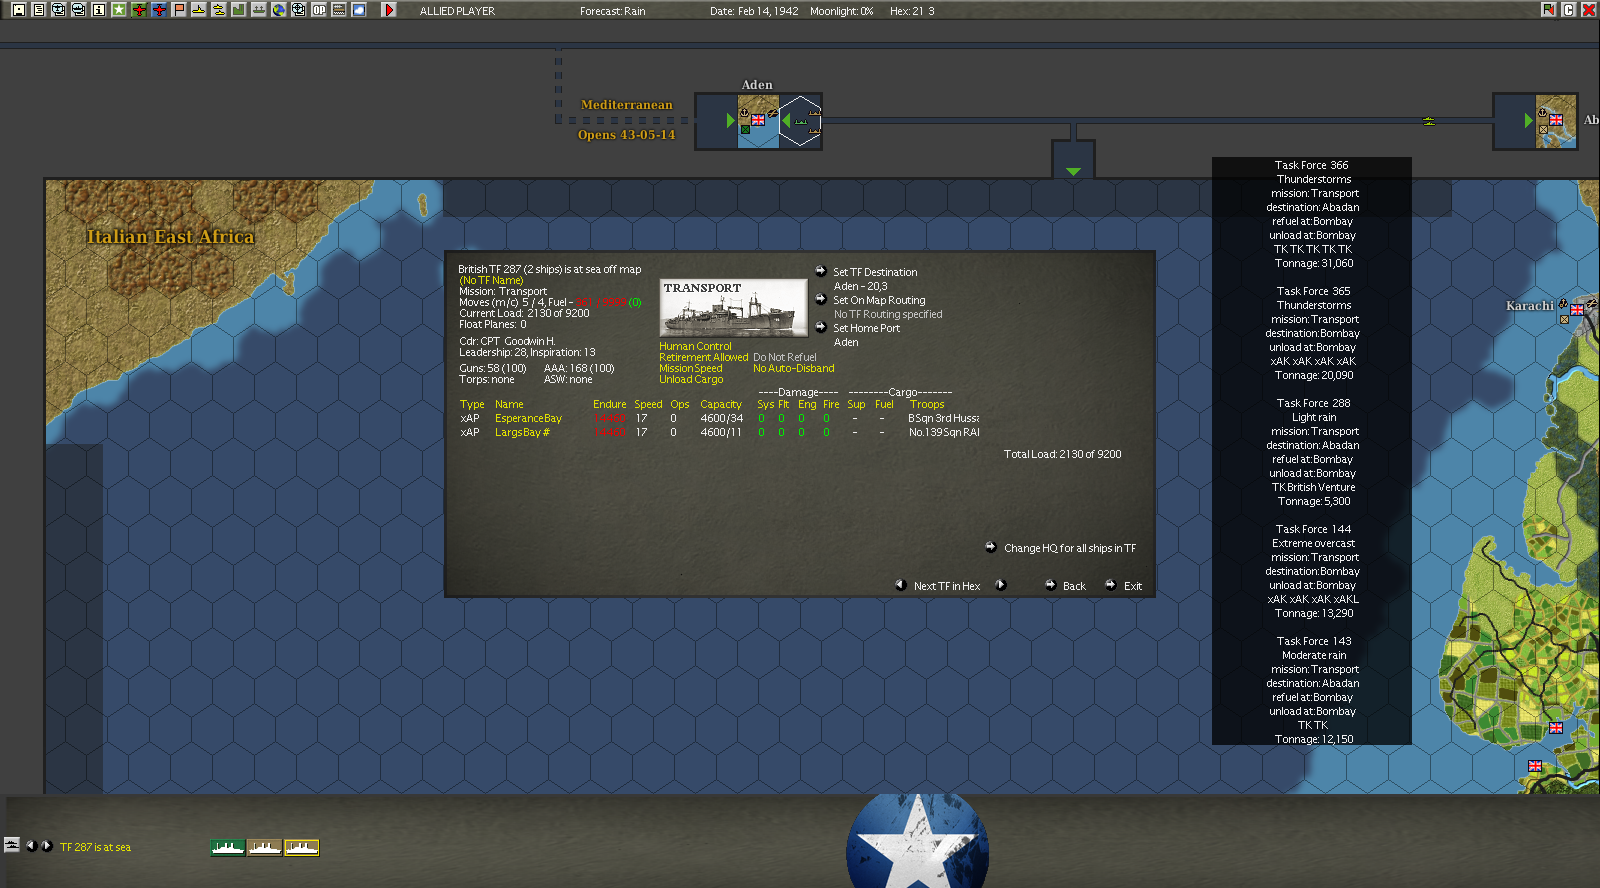Click the C icon at top right
The image size is (1600, 888).
coord(1569,10)
